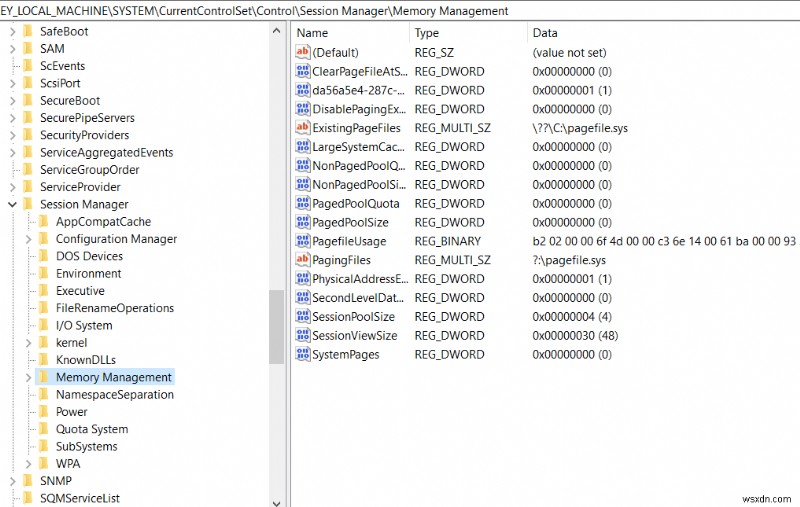
Task: Click the KnownDLLs folder icon
Action: point(44,360)
